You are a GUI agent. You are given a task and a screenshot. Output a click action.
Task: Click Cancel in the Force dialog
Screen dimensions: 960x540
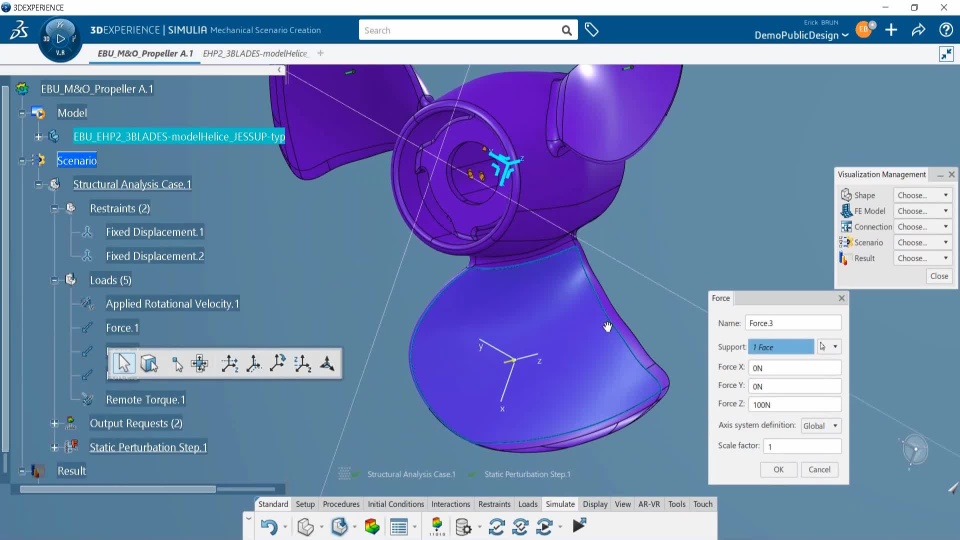click(819, 470)
